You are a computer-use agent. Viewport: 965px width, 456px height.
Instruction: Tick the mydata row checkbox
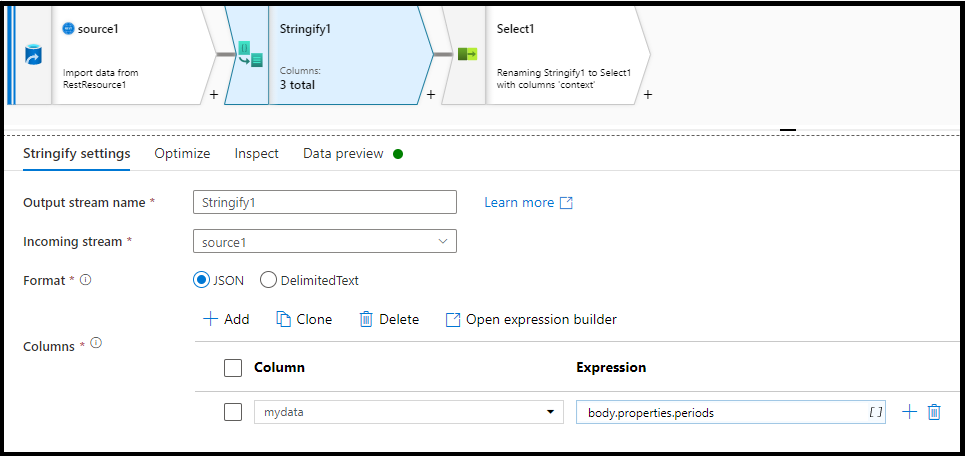tap(233, 412)
